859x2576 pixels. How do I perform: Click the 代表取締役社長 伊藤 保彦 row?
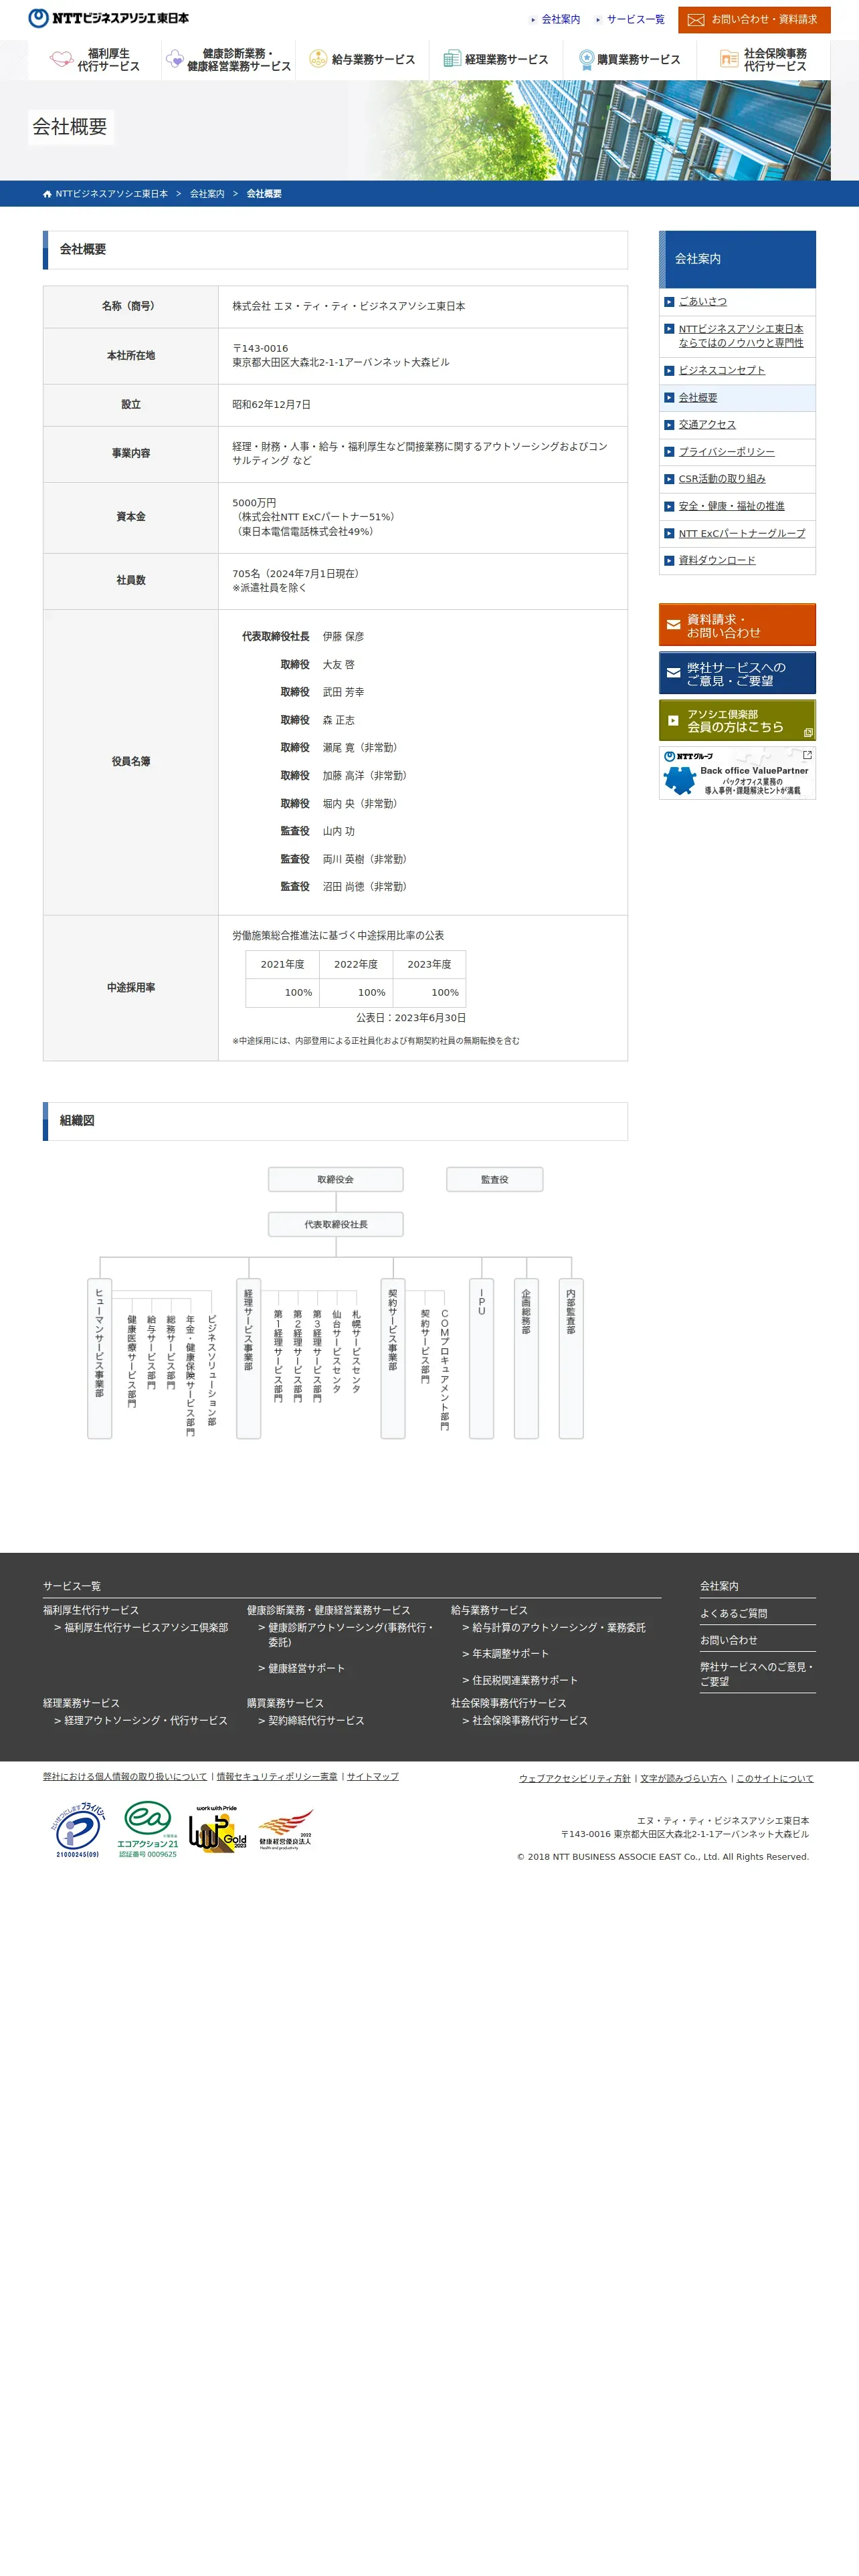[x=303, y=636]
